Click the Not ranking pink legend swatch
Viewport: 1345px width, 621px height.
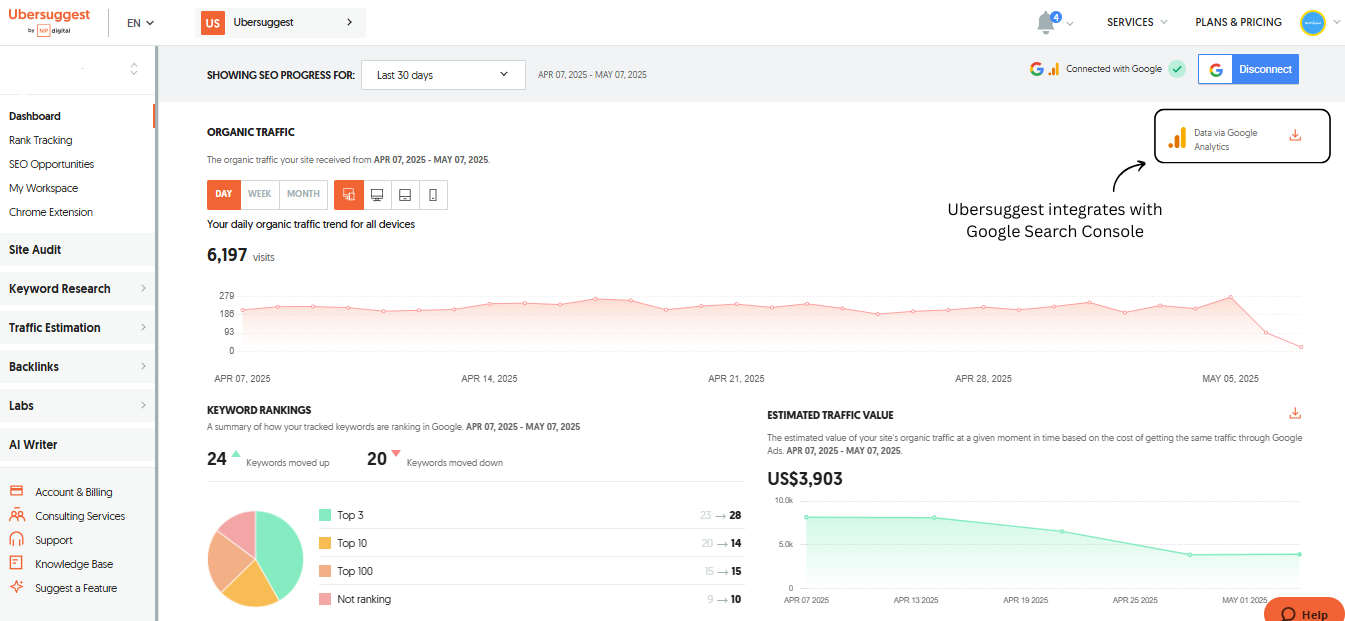tap(325, 599)
